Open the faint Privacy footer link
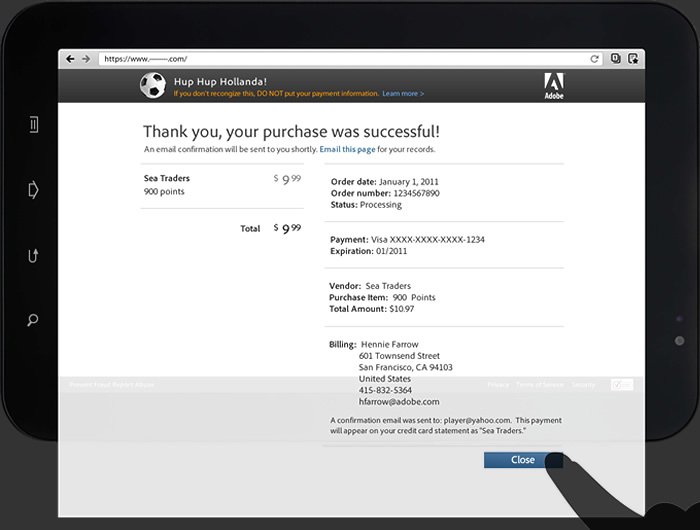The width and height of the screenshot is (700, 530). tap(498, 385)
